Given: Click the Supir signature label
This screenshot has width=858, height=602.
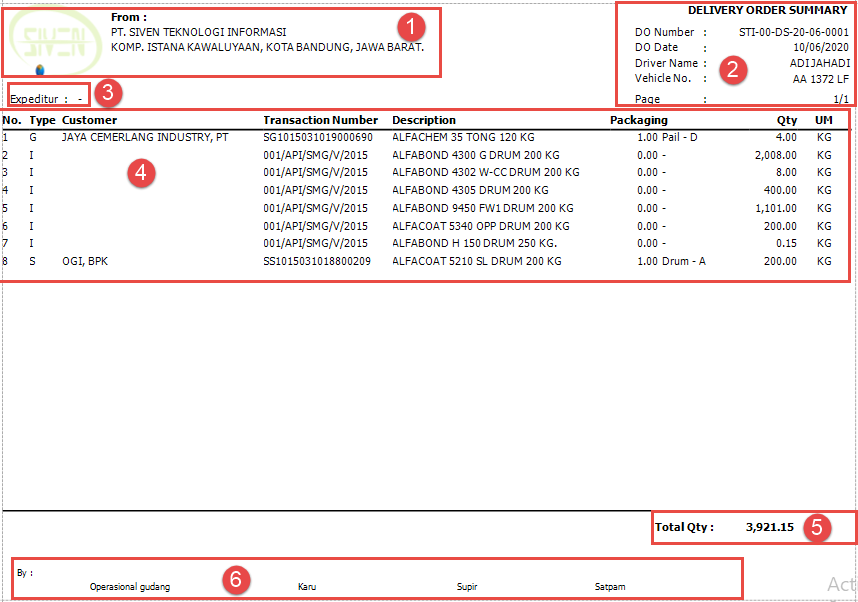Looking at the screenshot, I should click(x=467, y=587).
